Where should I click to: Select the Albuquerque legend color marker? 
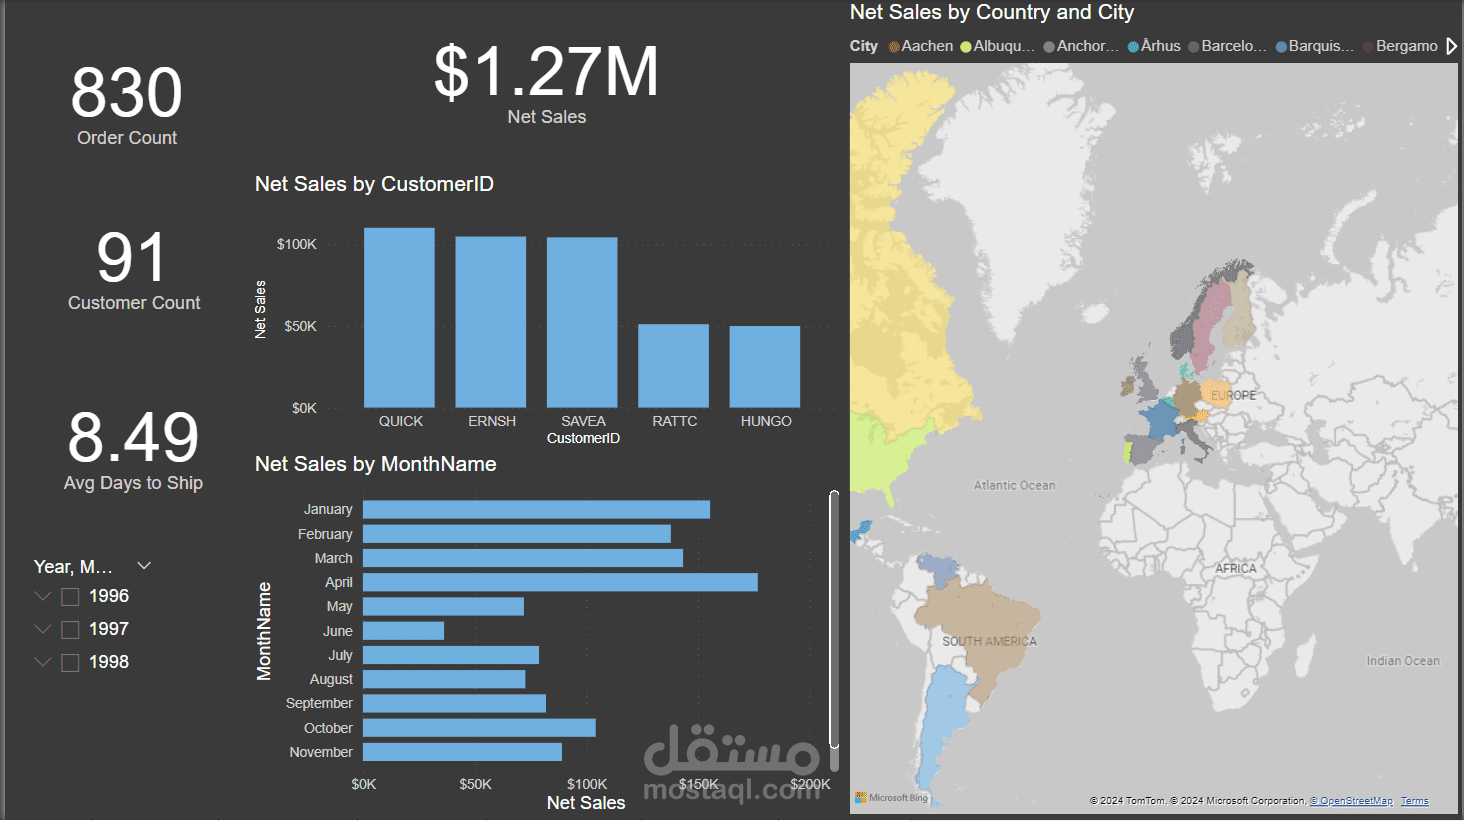[966, 47]
